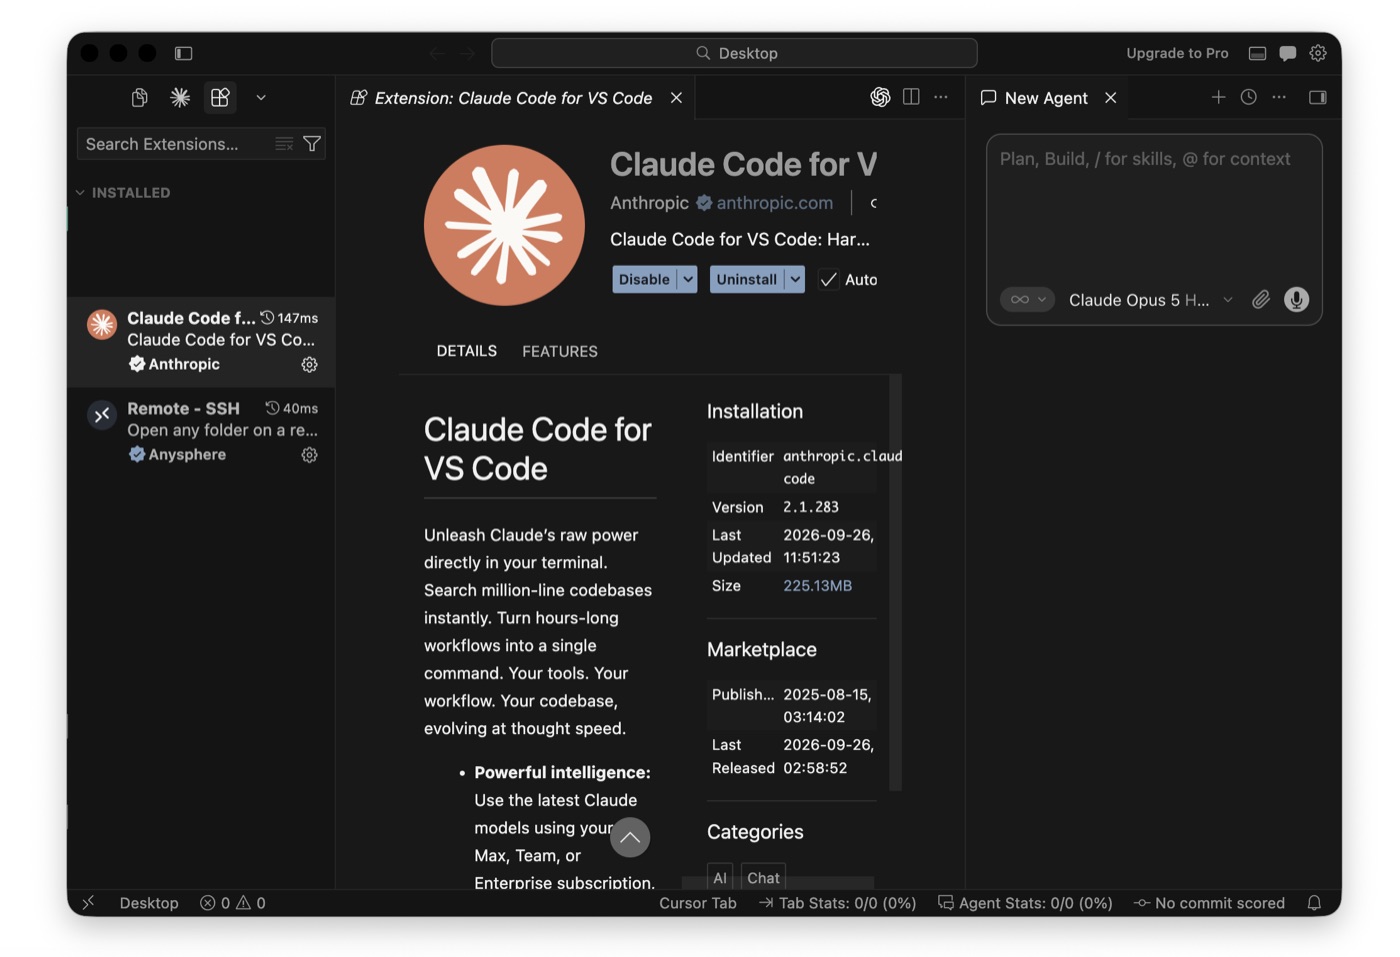
Task: Click the Desktop search bar
Action: (x=734, y=53)
